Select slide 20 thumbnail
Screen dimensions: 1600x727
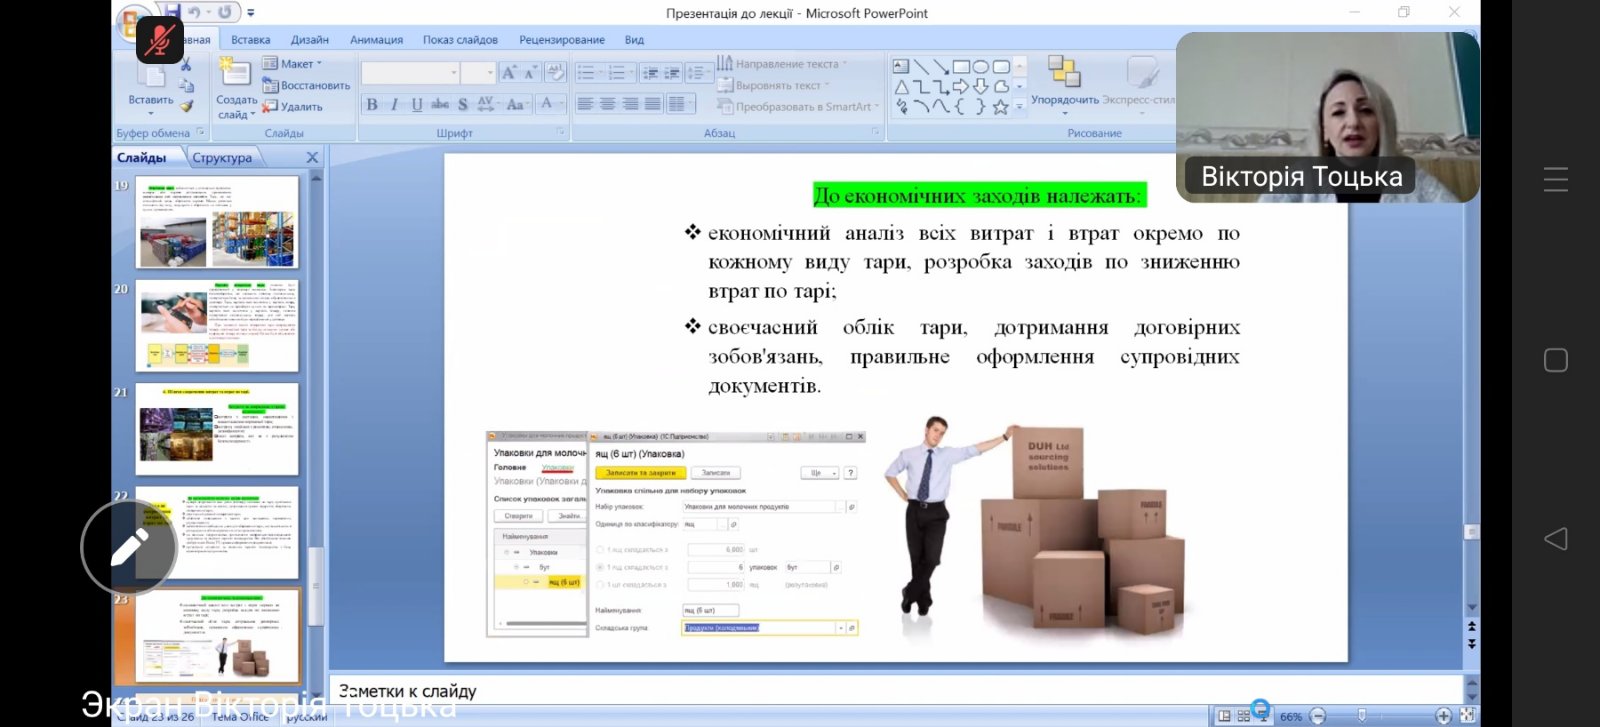coord(217,326)
